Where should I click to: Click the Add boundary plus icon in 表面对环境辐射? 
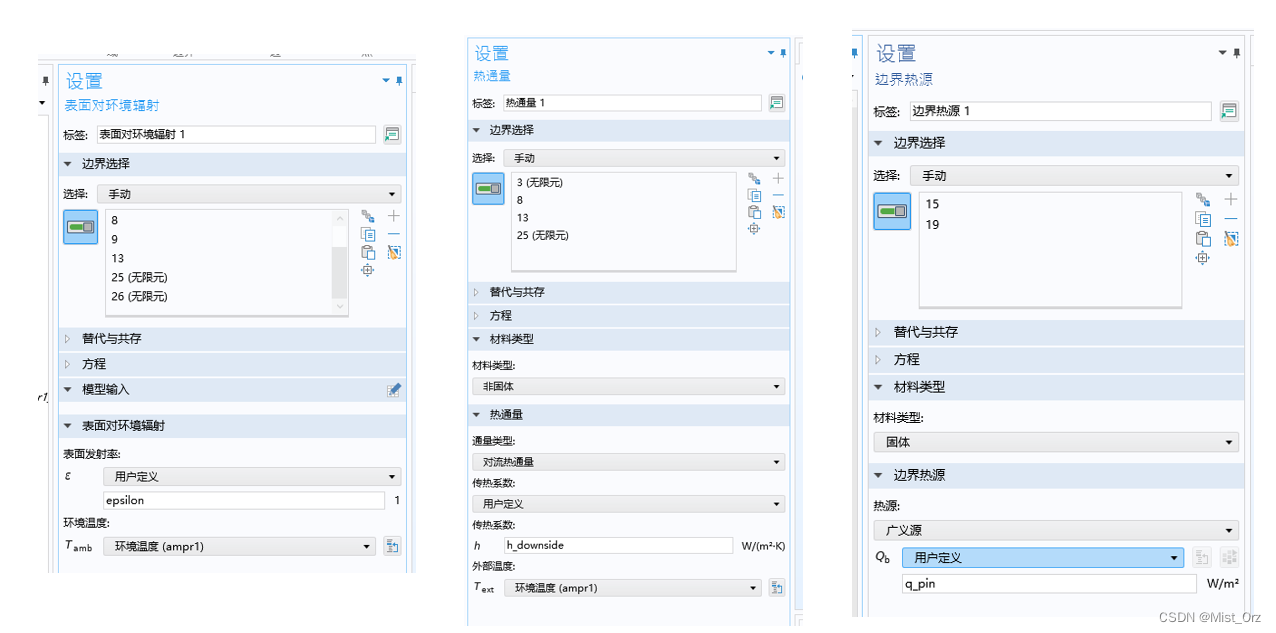[393, 216]
